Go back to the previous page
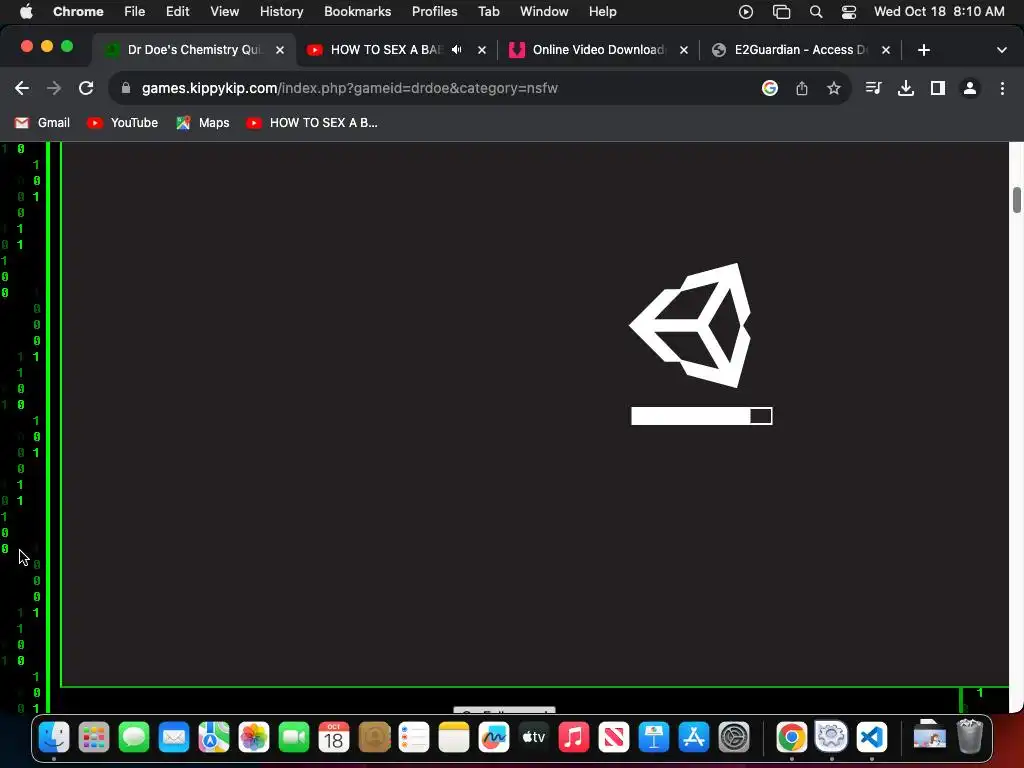Image resolution: width=1024 pixels, height=768 pixels. point(22,88)
